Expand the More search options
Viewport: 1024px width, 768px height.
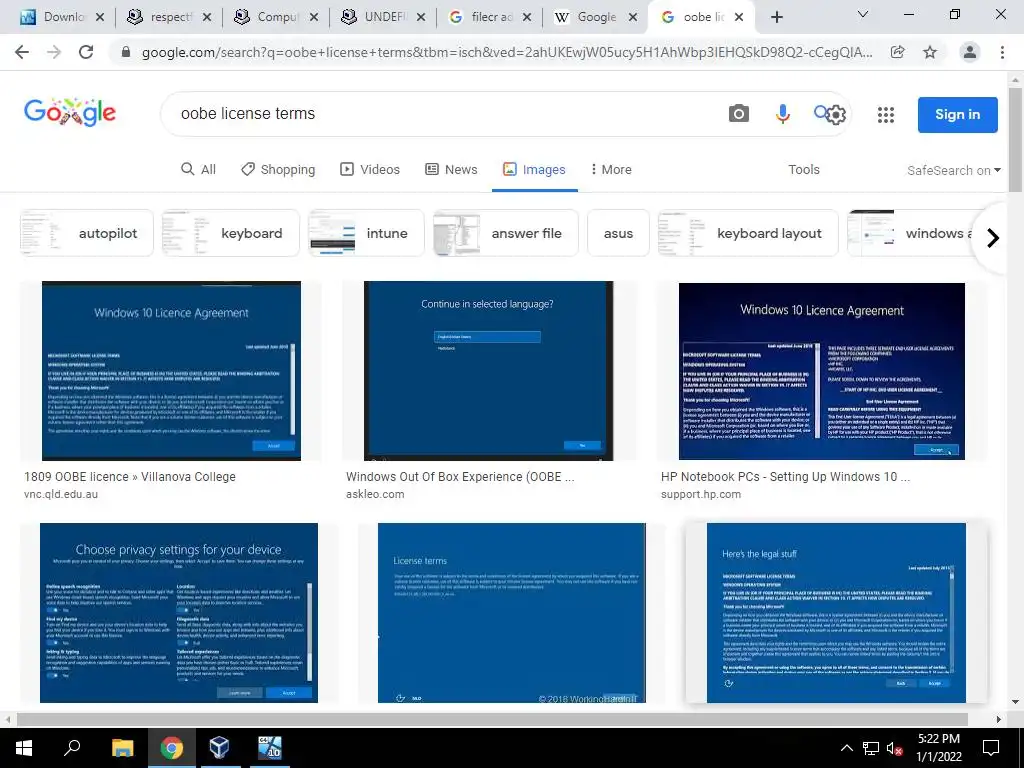click(611, 169)
